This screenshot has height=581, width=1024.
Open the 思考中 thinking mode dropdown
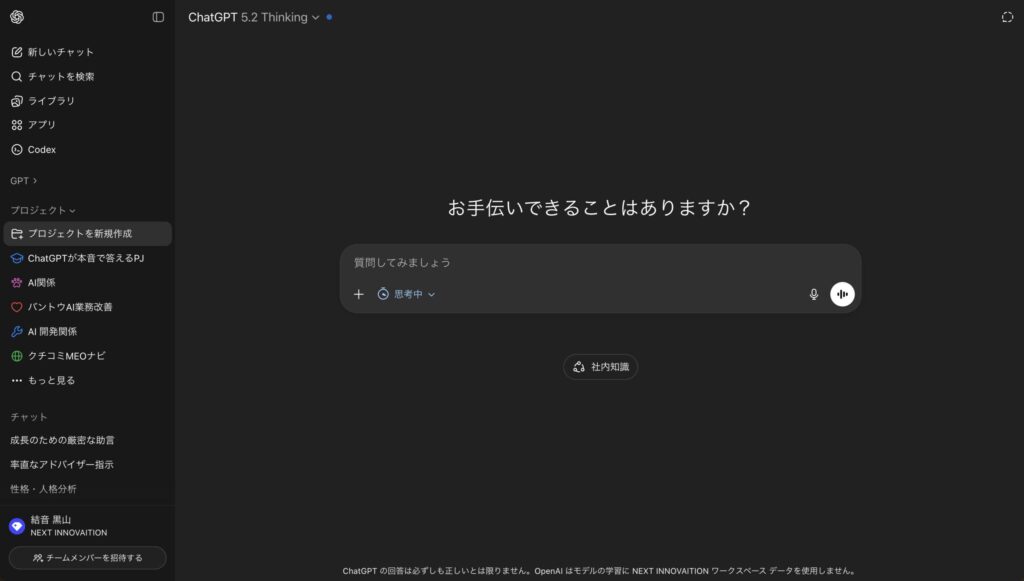(x=406, y=294)
